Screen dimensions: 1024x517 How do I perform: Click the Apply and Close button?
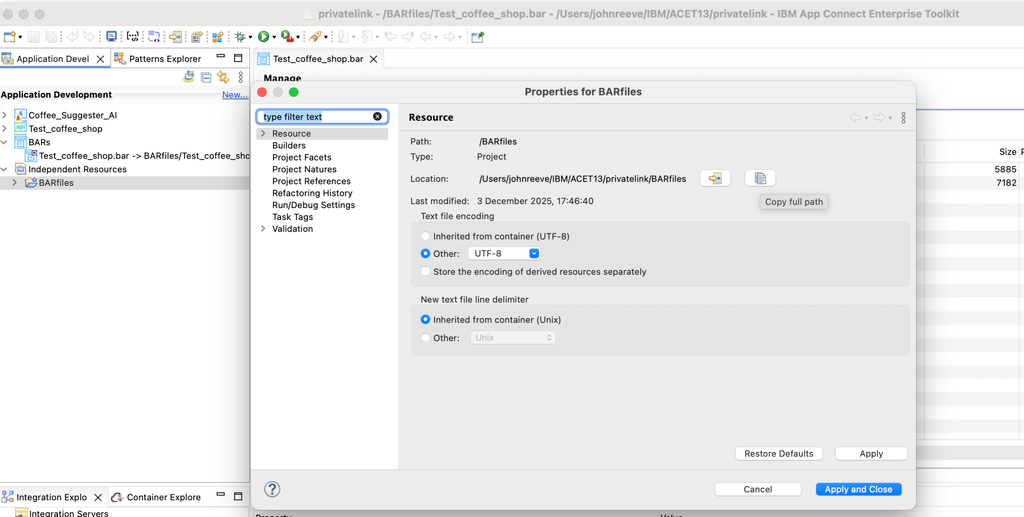point(858,489)
